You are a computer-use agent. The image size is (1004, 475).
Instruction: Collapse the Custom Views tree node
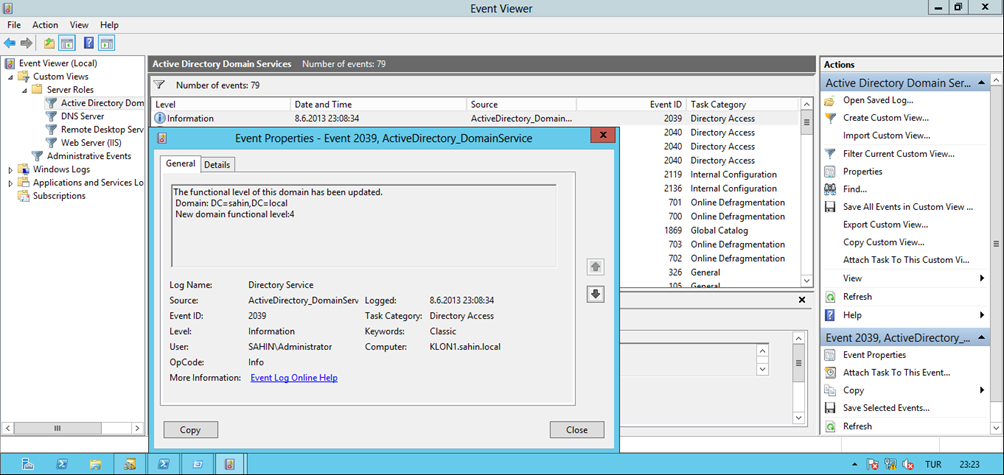pyautogui.click(x=11, y=77)
